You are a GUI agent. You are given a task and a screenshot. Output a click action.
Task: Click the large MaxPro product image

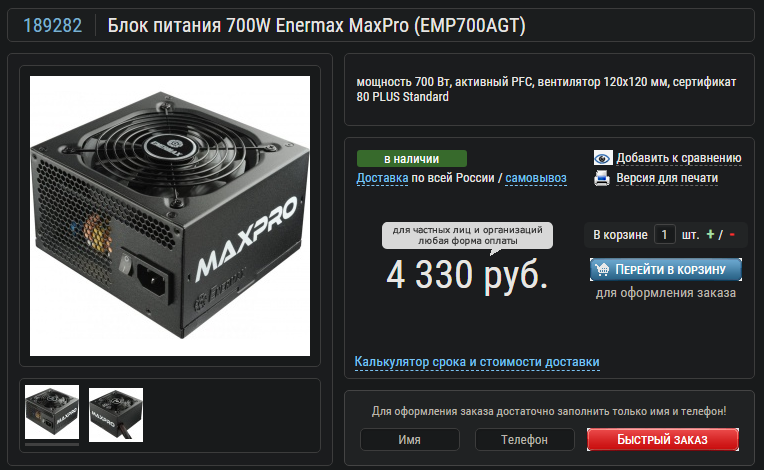170,216
